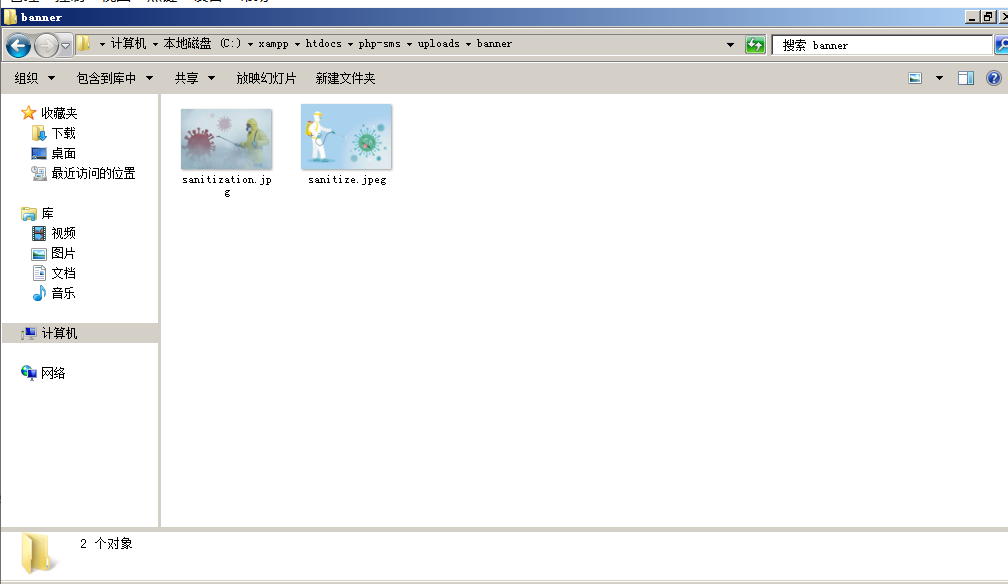Restore down the banner window
The width and height of the screenshot is (1008, 584).
click(x=988, y=17)
